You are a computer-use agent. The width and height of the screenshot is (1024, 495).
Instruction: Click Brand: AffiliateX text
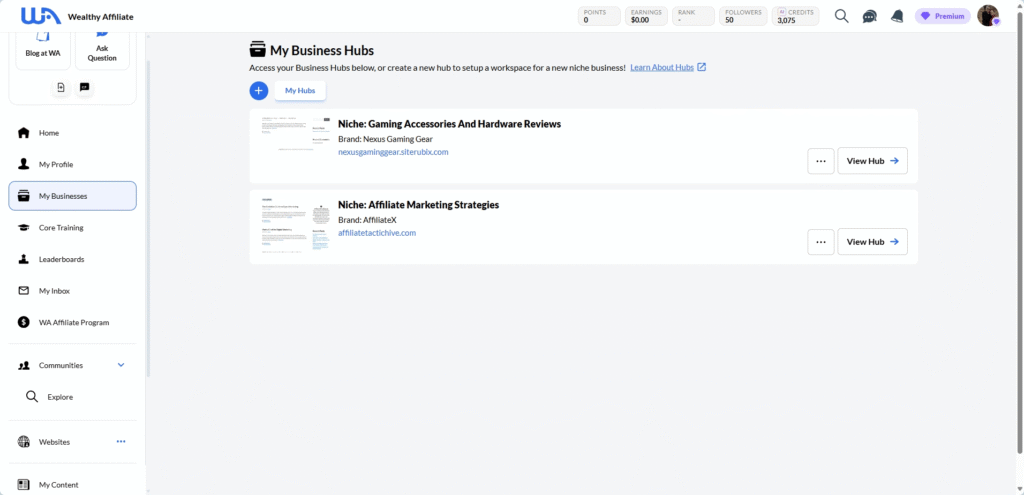point(367,219)
